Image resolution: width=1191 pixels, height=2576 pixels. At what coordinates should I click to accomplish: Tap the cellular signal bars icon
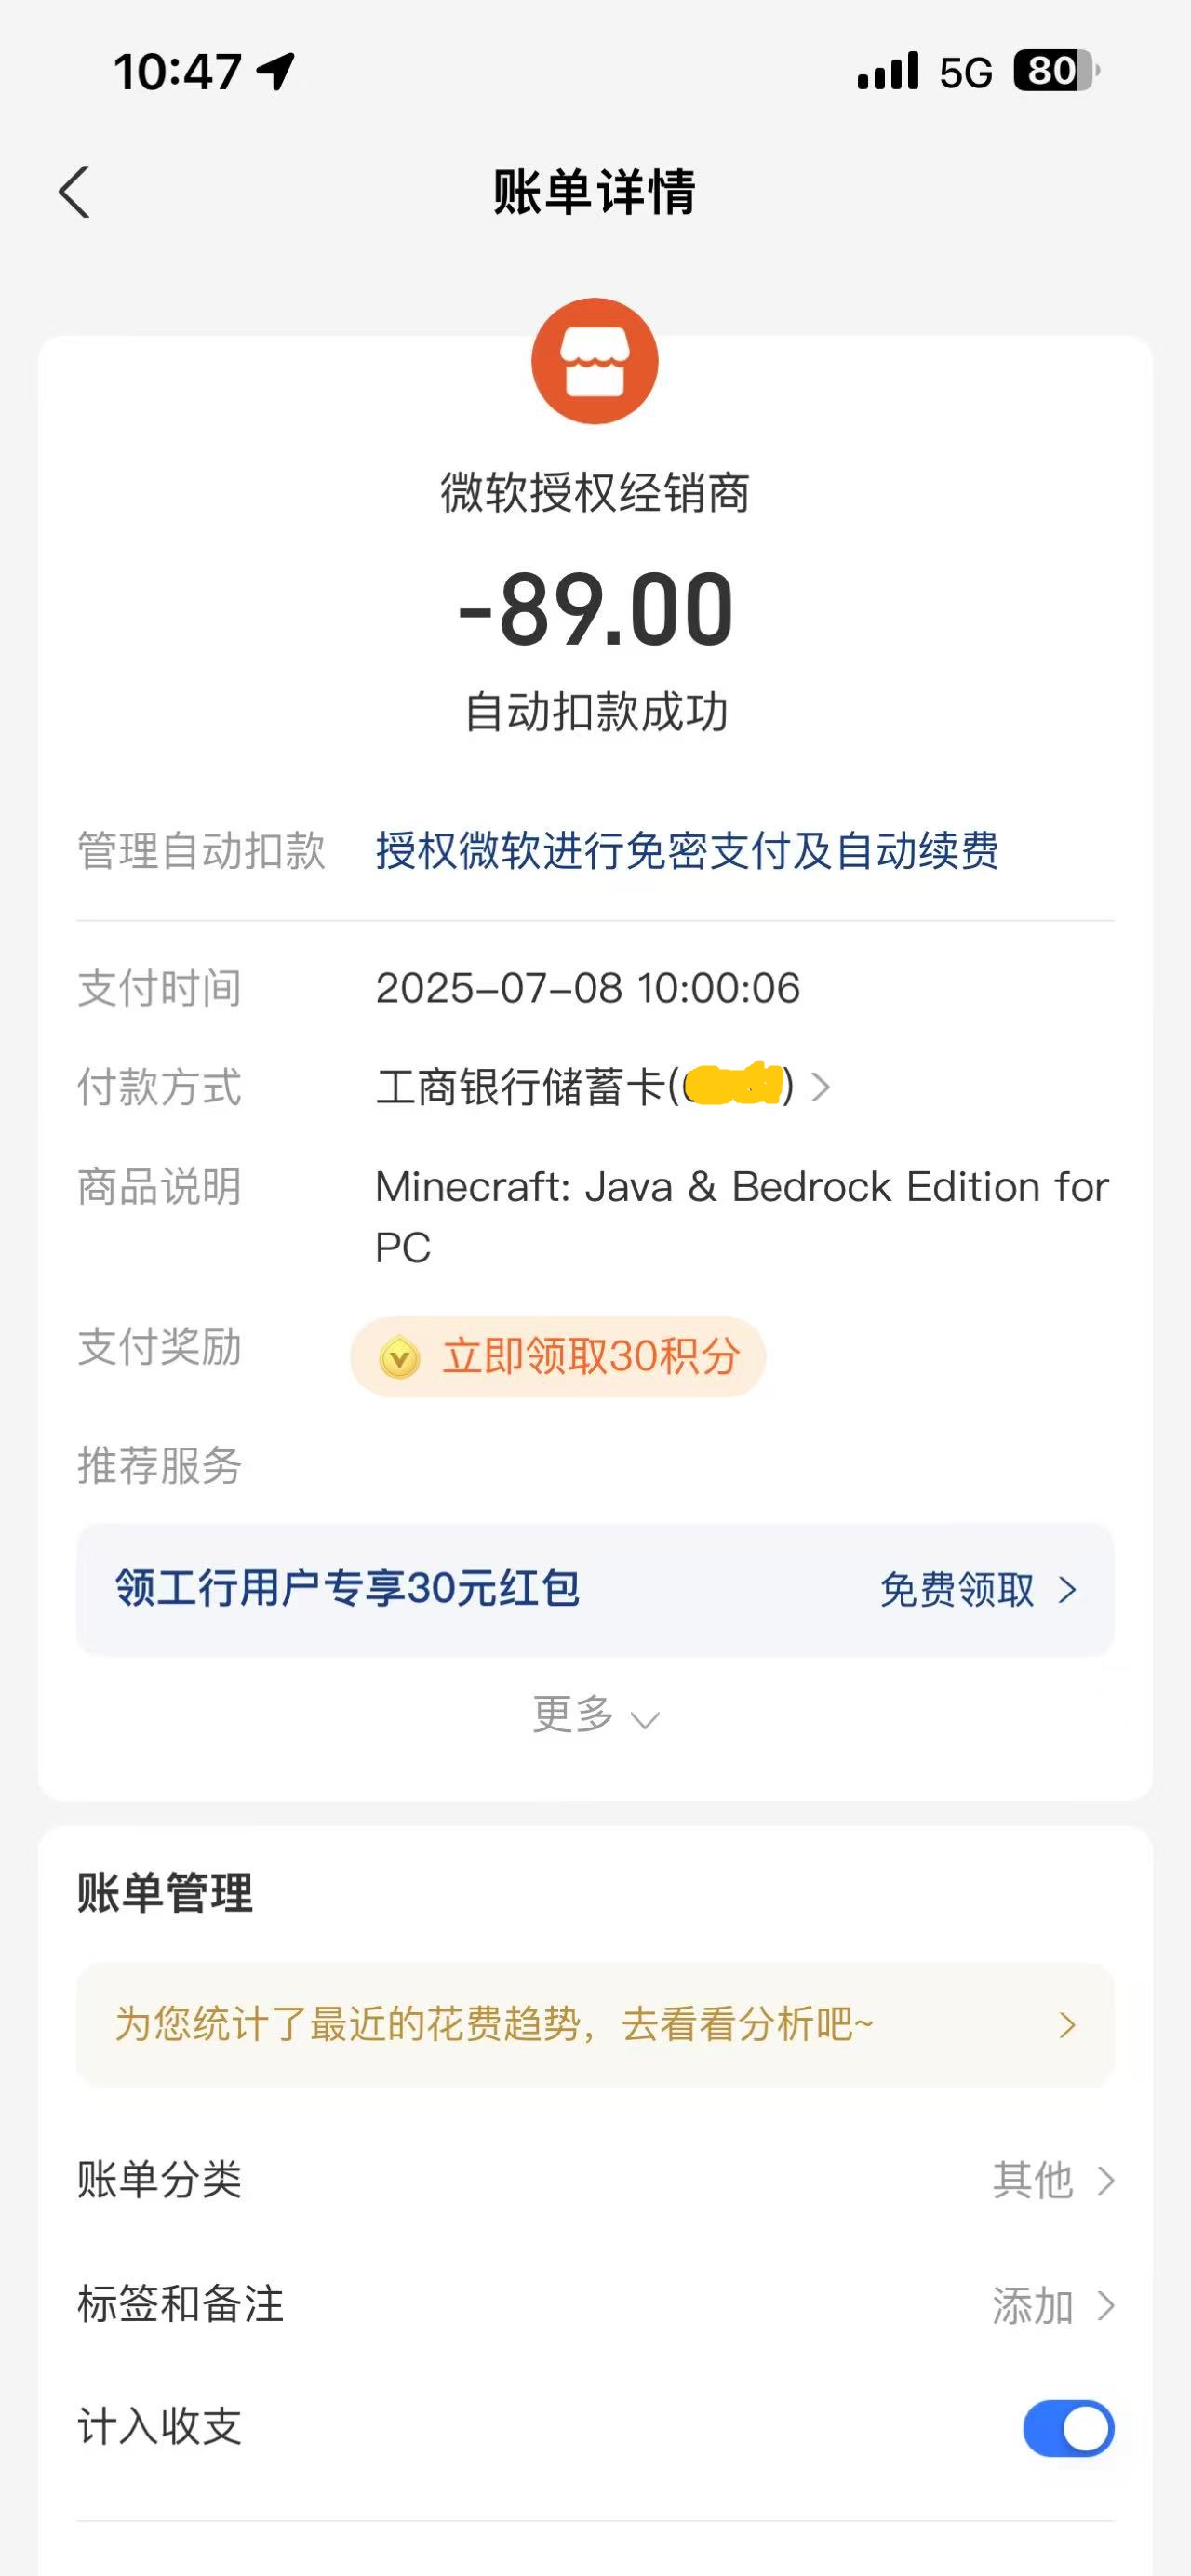[x=887, y=71]
